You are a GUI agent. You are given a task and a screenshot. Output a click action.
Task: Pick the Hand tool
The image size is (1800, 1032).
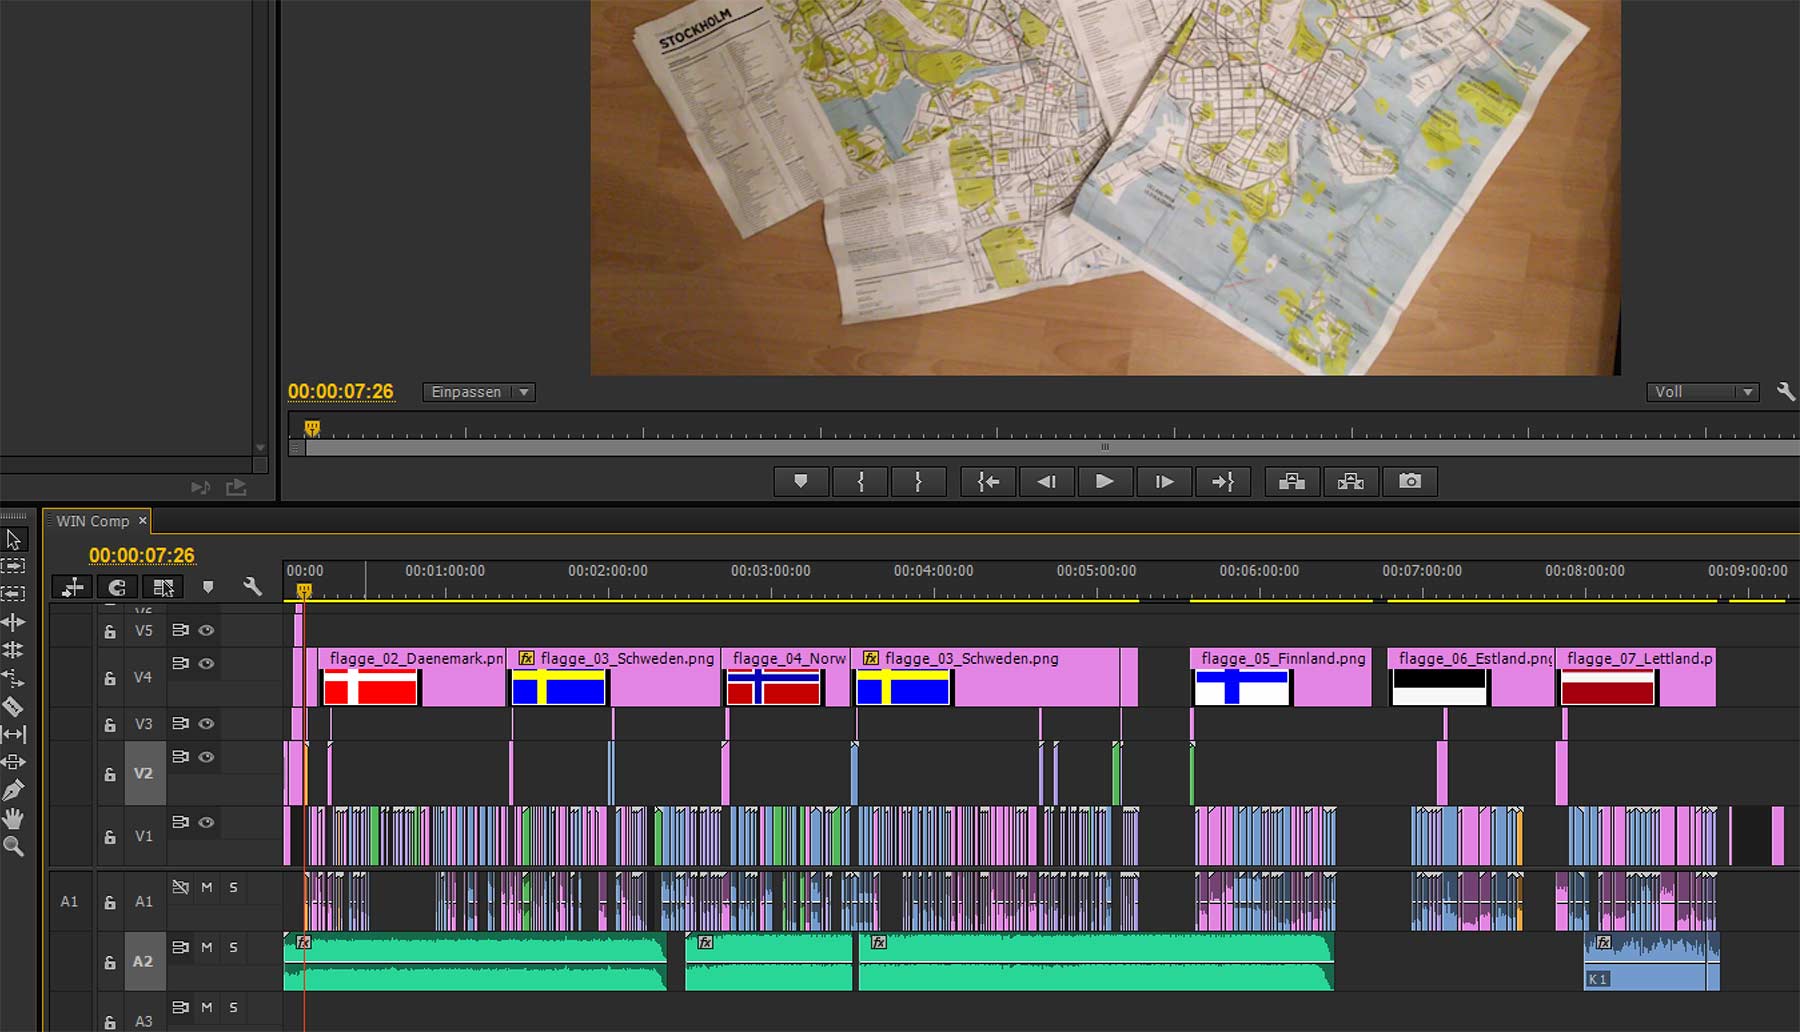(x=13, y=819)
